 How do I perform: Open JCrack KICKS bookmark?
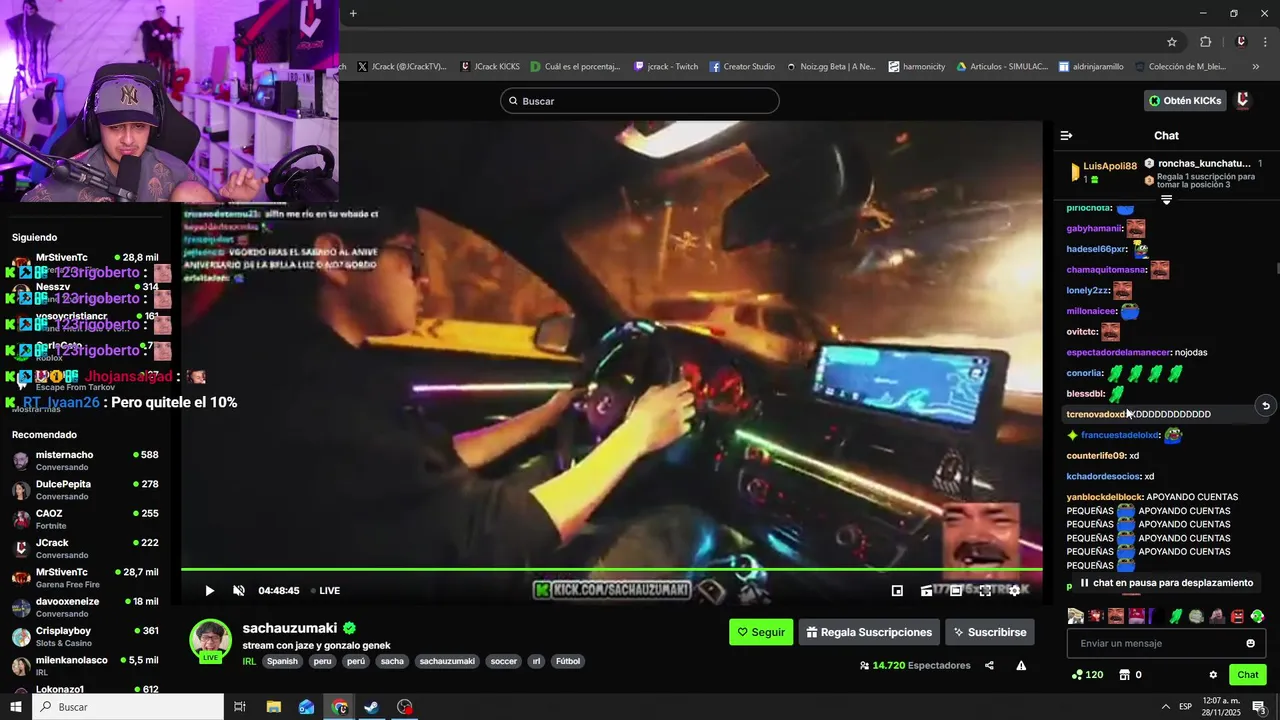coord(490,67)
